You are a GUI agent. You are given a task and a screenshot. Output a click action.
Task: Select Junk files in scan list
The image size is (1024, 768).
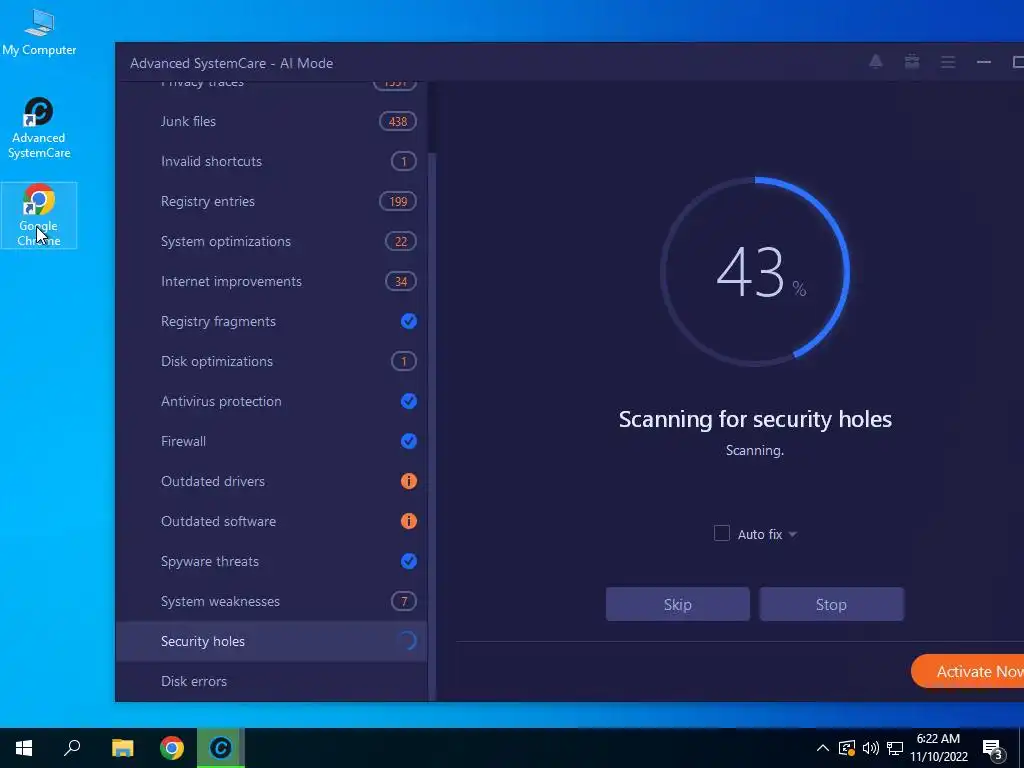click(272, 121)
